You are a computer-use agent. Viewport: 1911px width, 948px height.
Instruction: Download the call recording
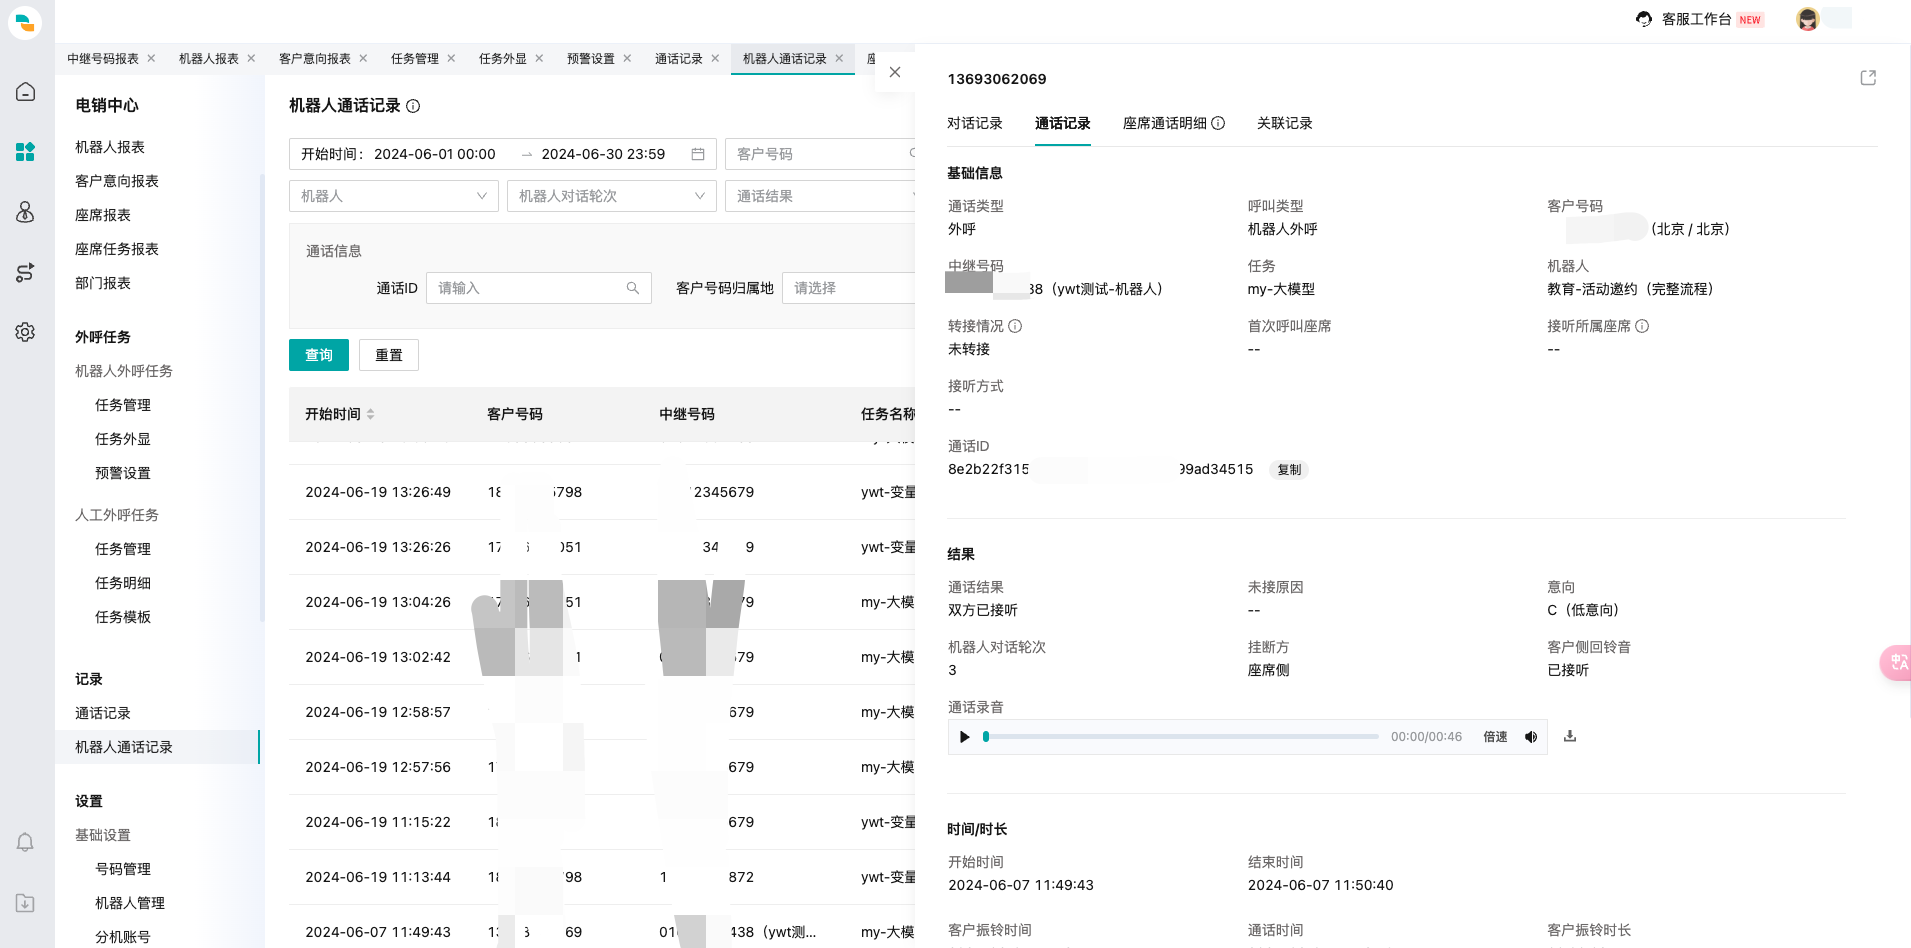(1570, 736)
